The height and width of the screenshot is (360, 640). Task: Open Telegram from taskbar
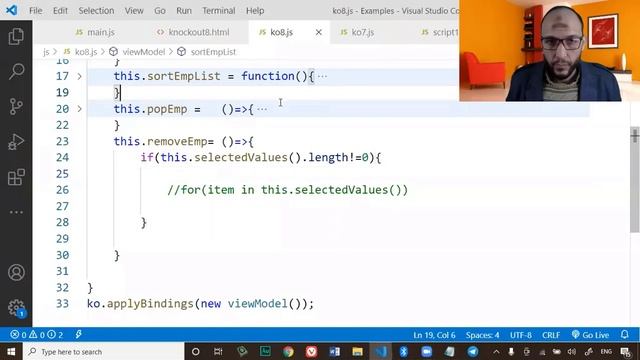pyautogui.click(x=473, y=351)
